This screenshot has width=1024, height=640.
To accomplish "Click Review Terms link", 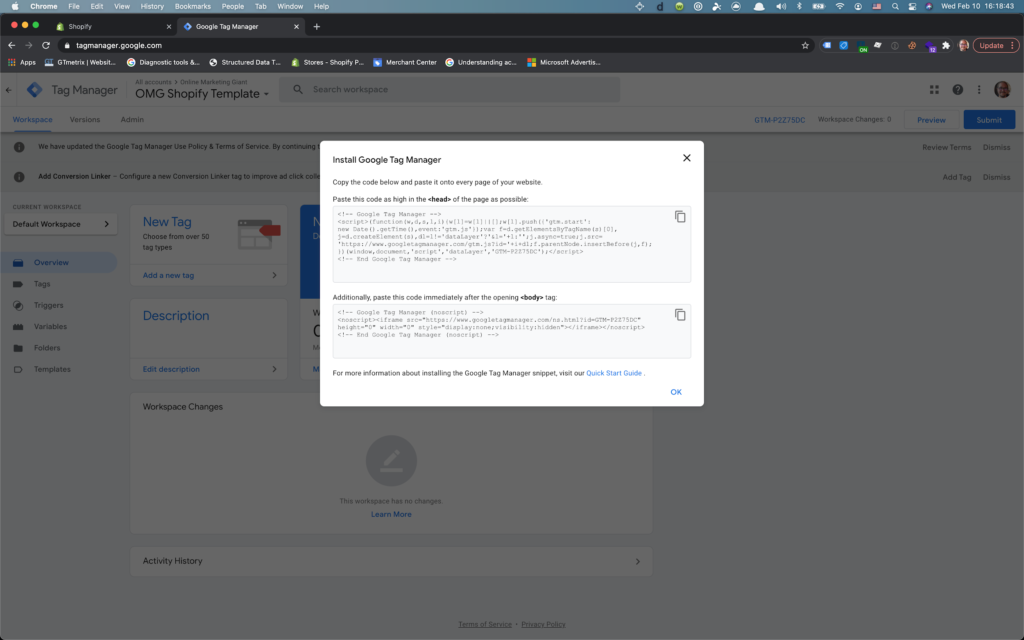I will point(946,147).
